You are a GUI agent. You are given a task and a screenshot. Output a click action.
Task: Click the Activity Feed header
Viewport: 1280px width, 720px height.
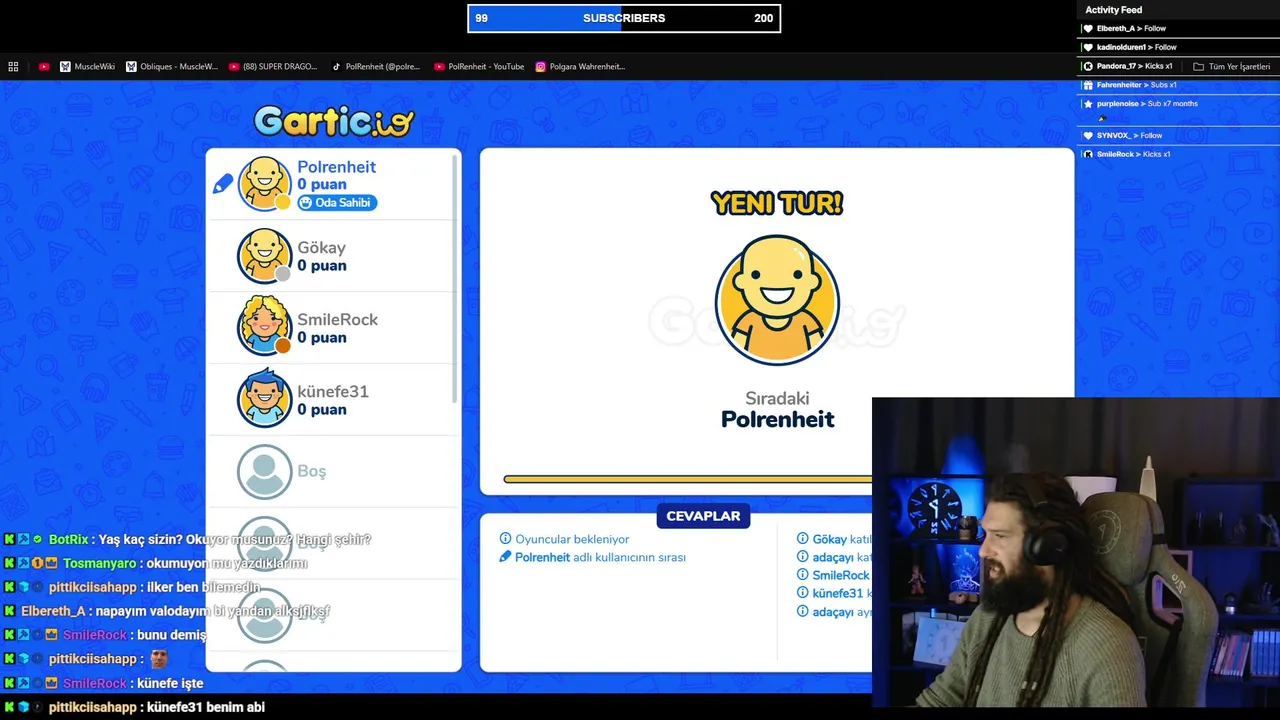click(1113, 10)
